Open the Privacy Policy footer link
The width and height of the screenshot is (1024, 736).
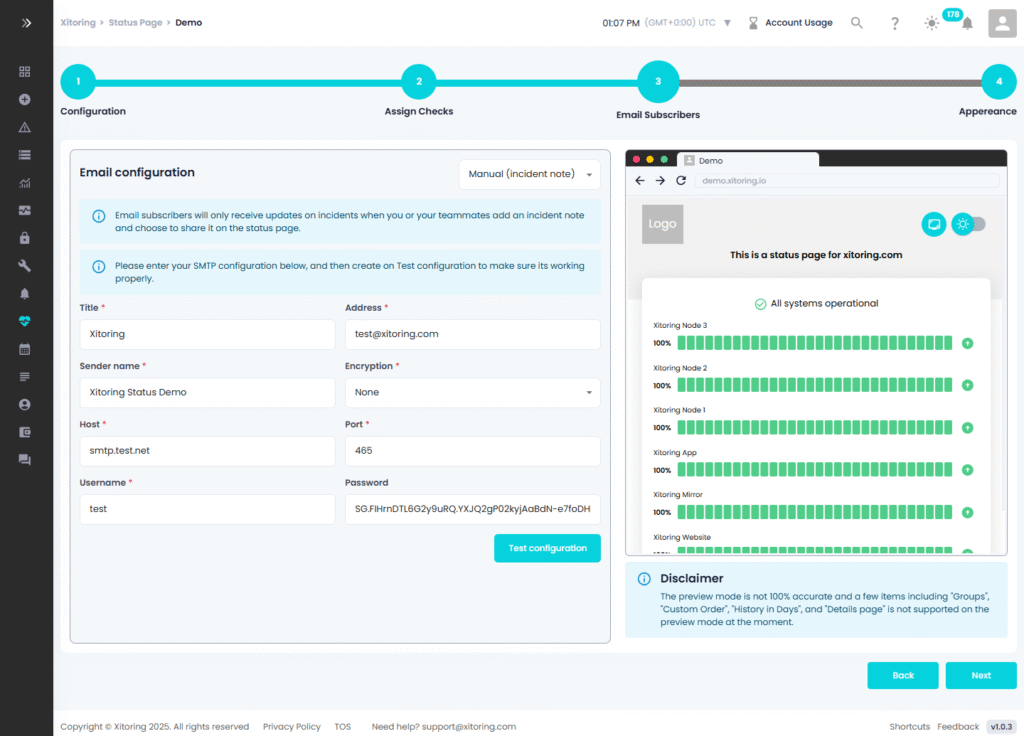(292, 727)
